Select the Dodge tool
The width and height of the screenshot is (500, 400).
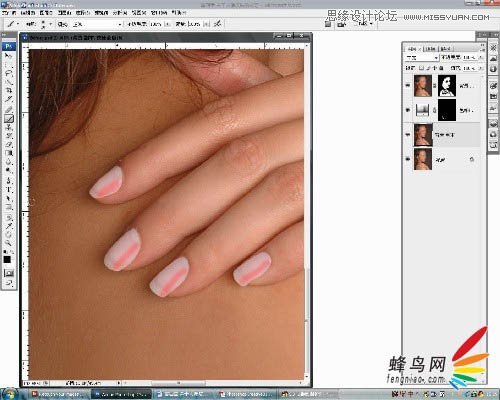[8, 170]
